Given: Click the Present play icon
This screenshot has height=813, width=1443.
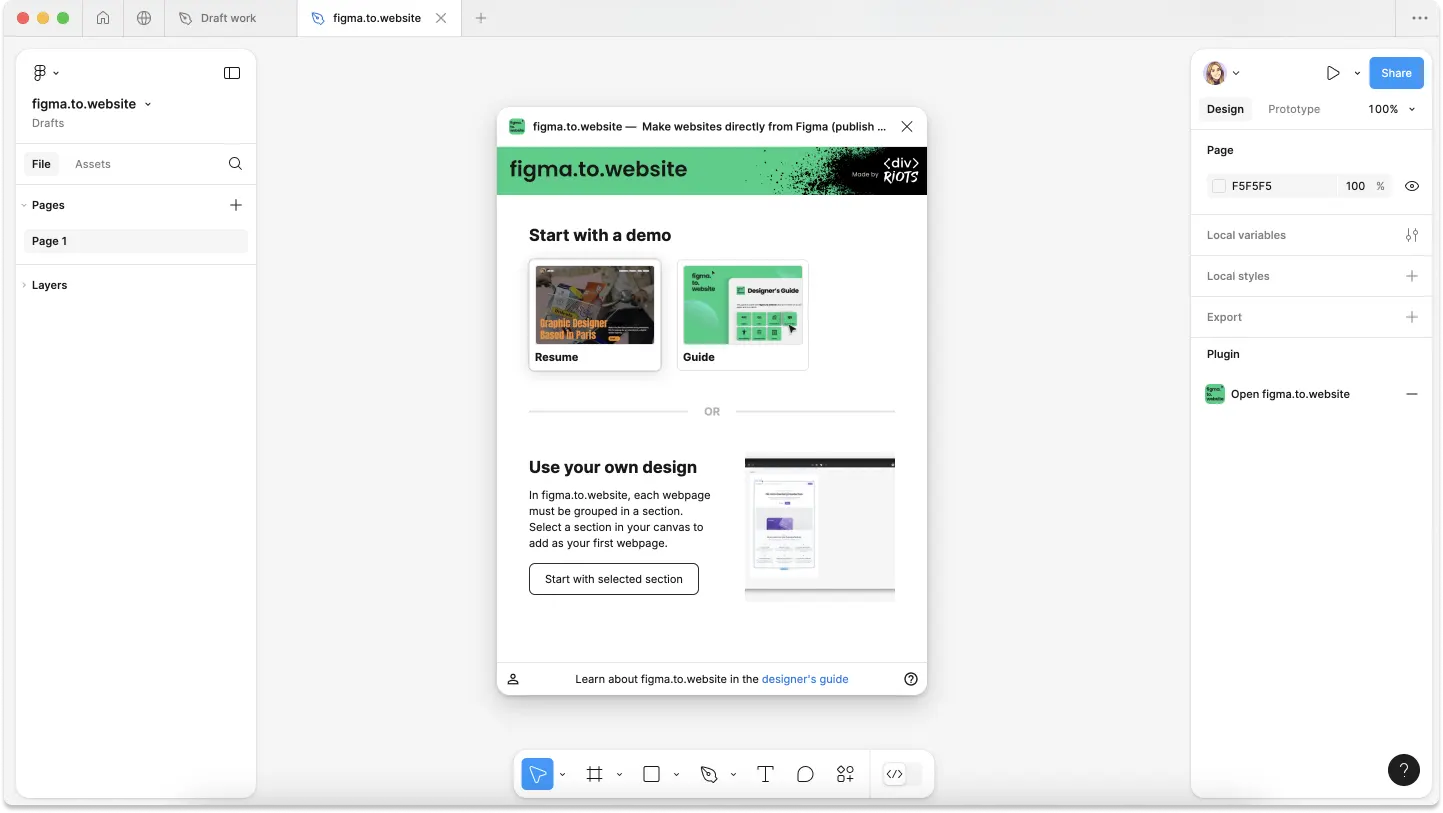Looking at the screenshot, I should tap(1333, 73).
